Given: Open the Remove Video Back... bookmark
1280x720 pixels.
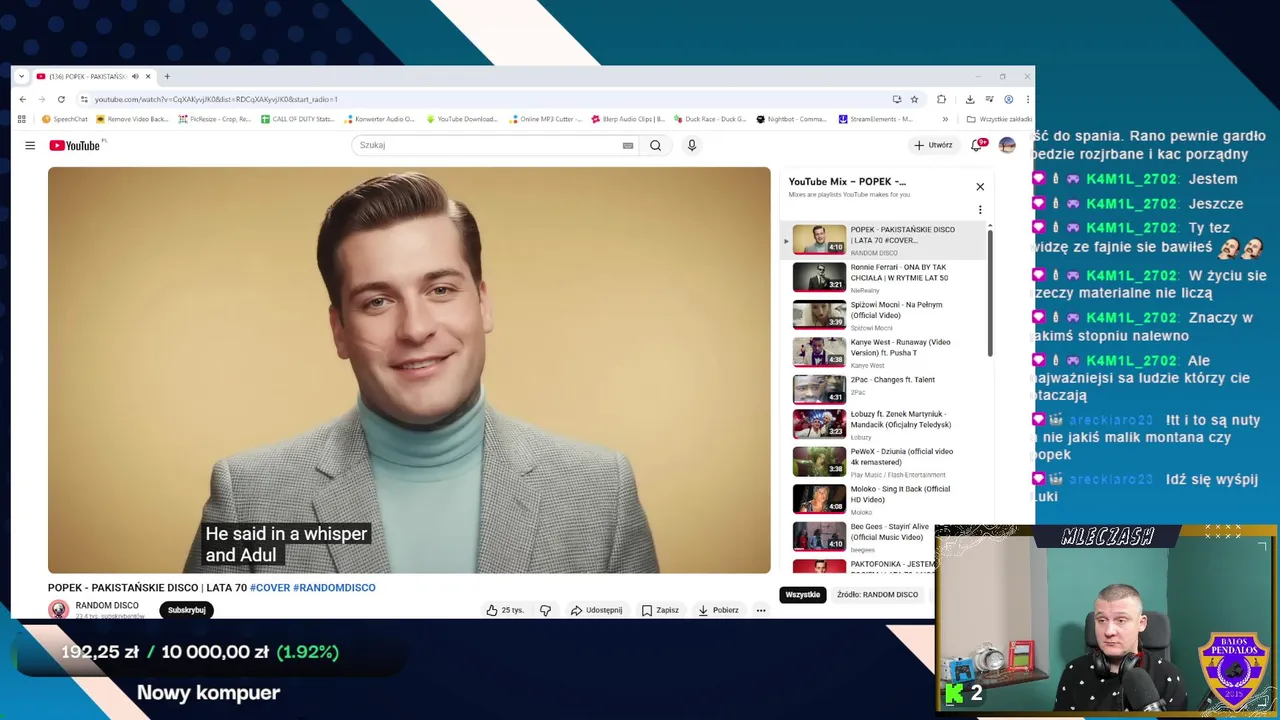Looking at the screenshot, I should pos(133,119).
